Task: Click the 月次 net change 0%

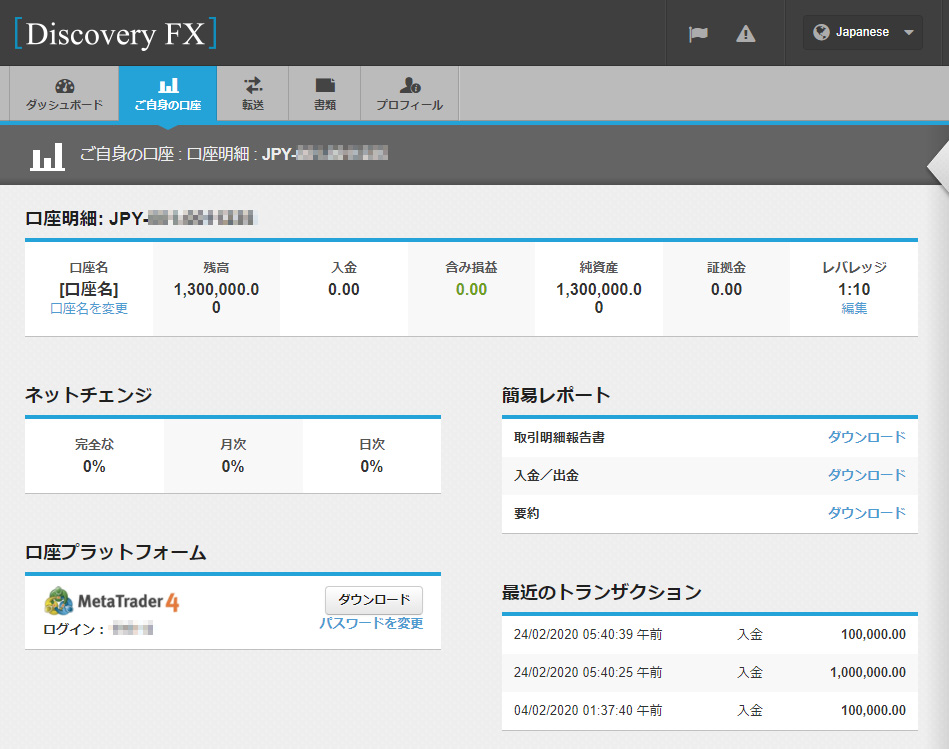Action: coord(233,466)
